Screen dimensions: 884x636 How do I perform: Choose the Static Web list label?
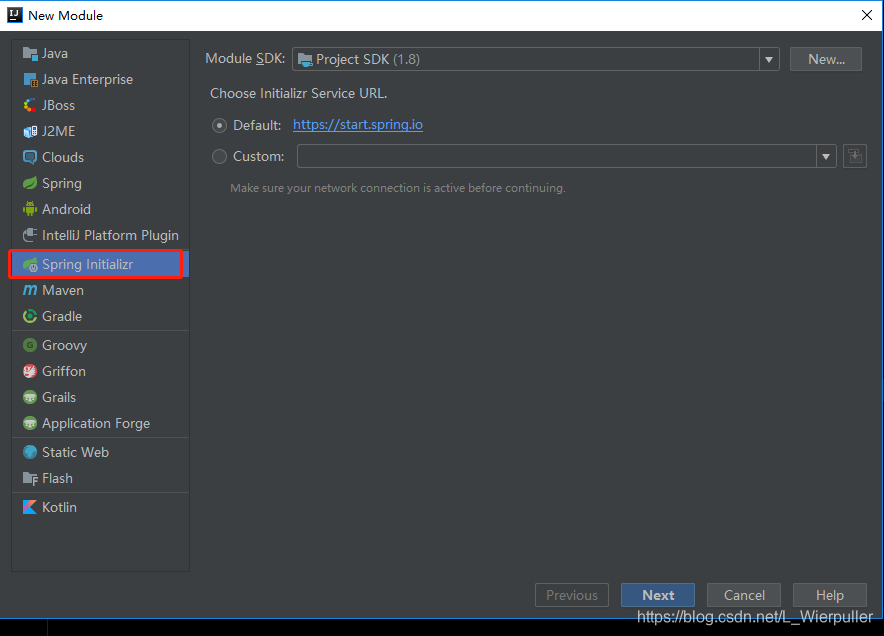click(x=75, y=452)
